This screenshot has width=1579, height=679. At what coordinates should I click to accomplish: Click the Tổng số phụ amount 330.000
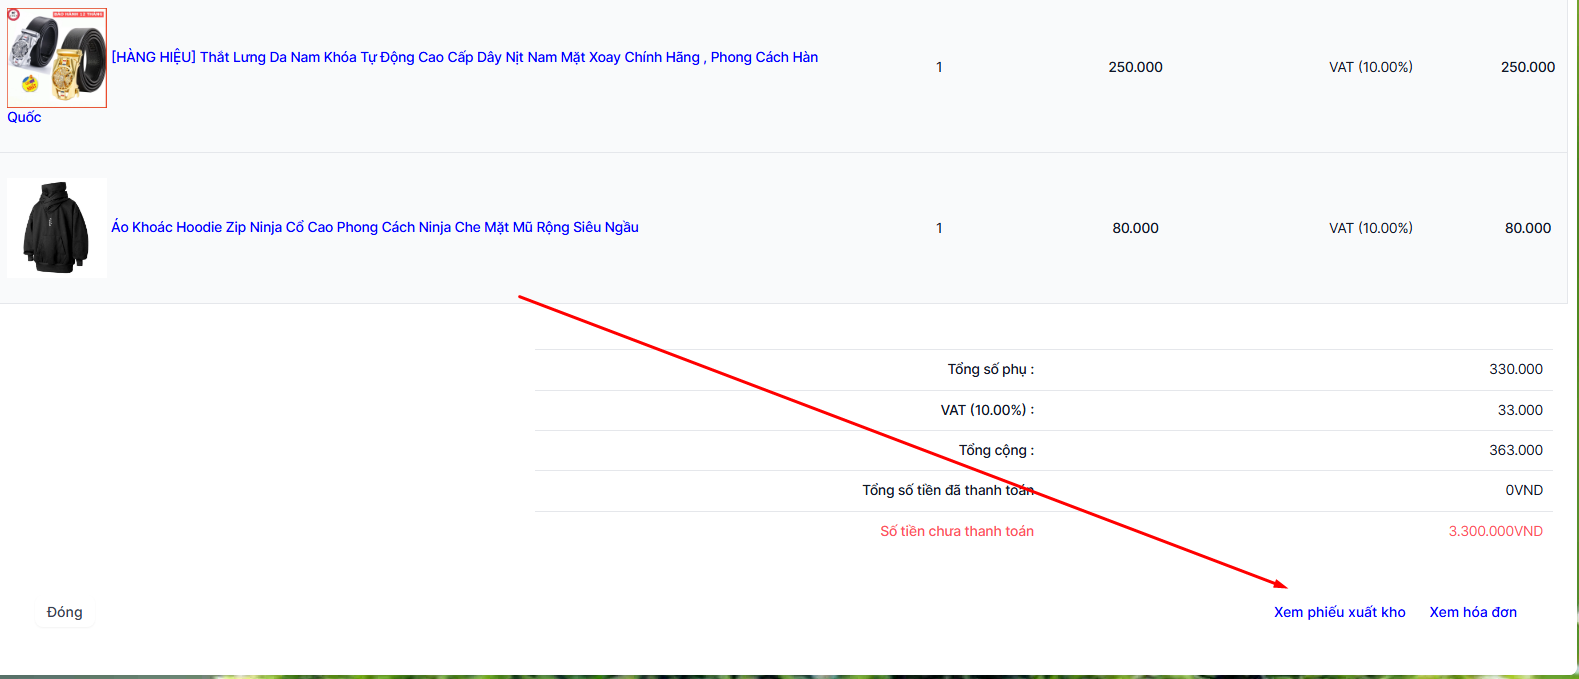(1515, 369)
